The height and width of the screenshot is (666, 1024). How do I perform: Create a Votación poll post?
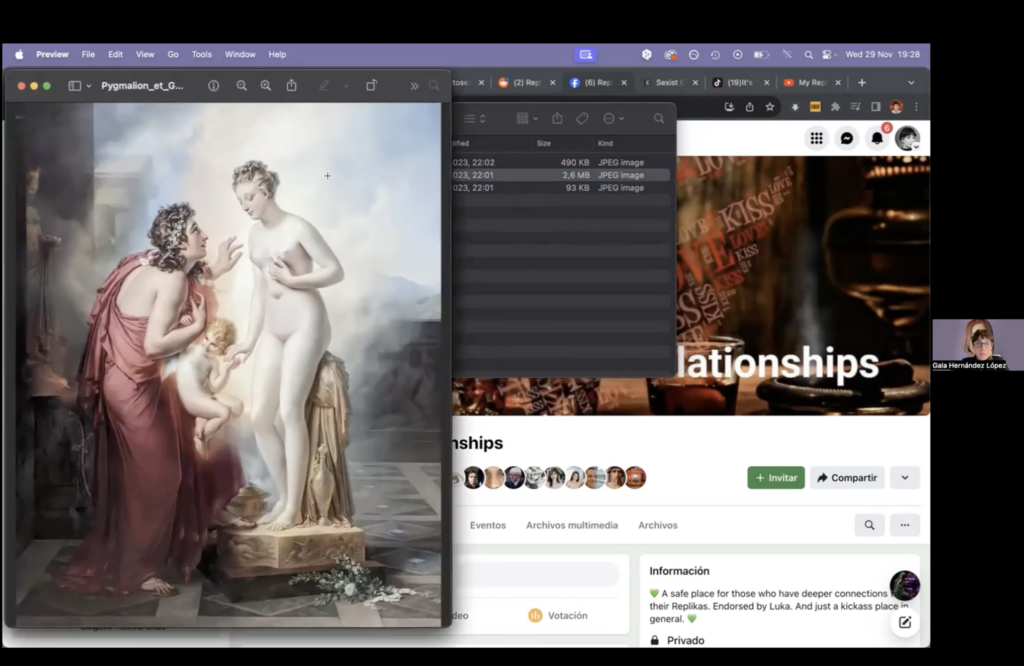pyautogui.click(x=558, y=616)
